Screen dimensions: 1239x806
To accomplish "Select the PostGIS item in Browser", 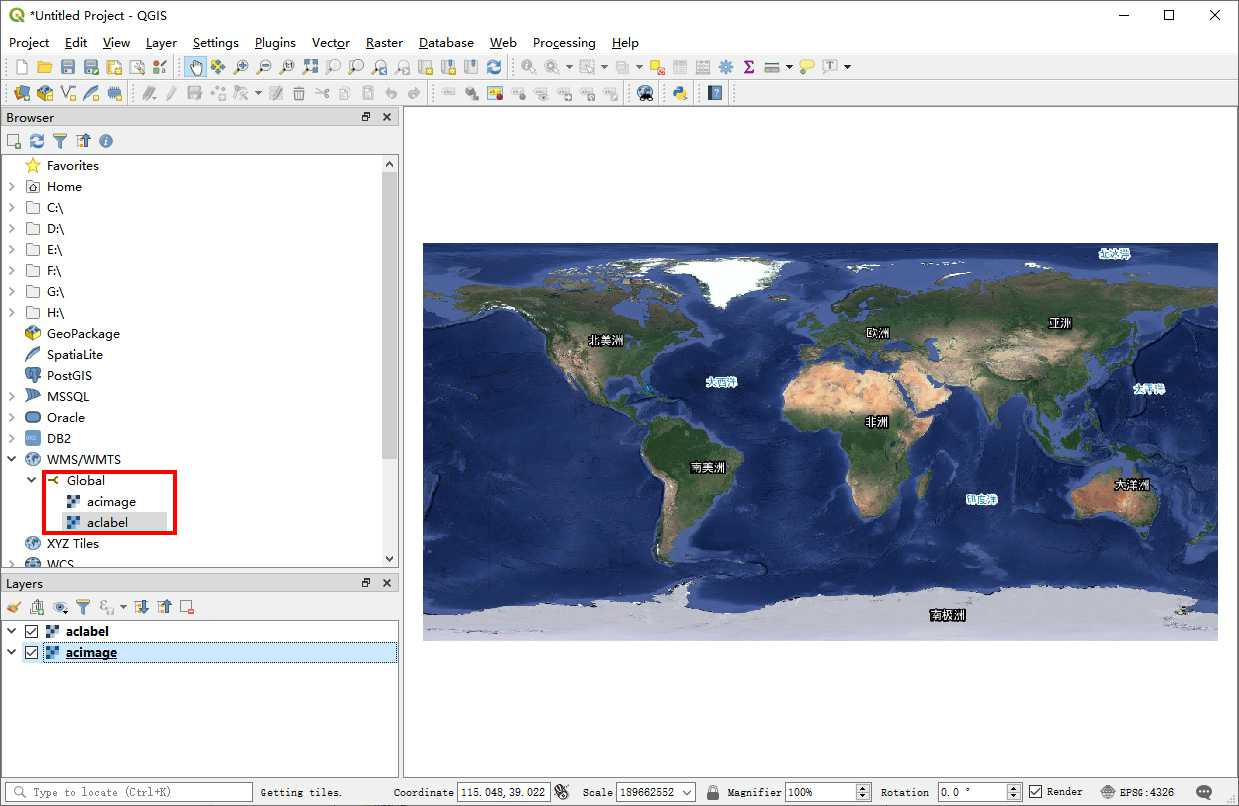I will [69, 375].
